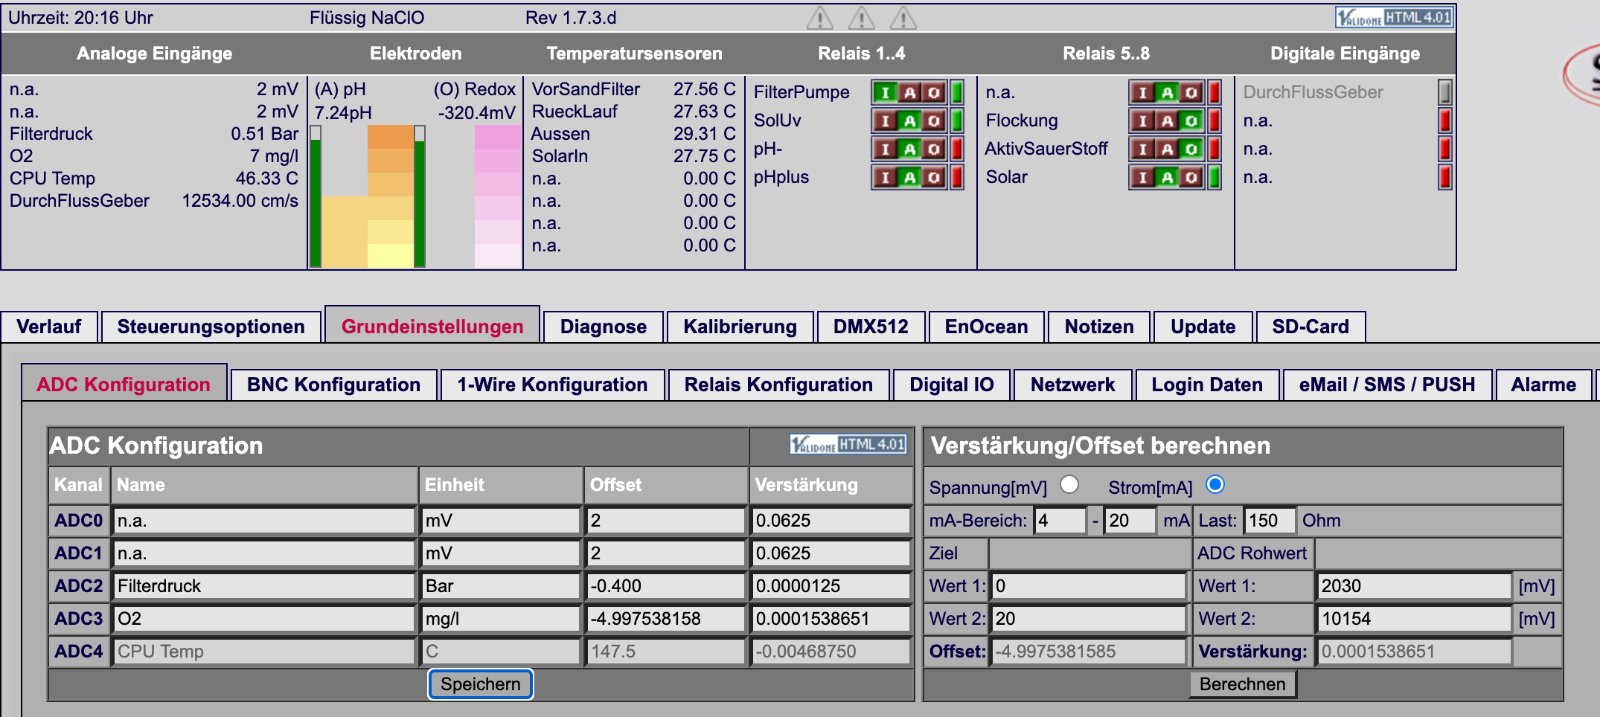Edit mA-Bereich lower value field
This screenshot has width=1600, height=717.
tap(1060, 521)
